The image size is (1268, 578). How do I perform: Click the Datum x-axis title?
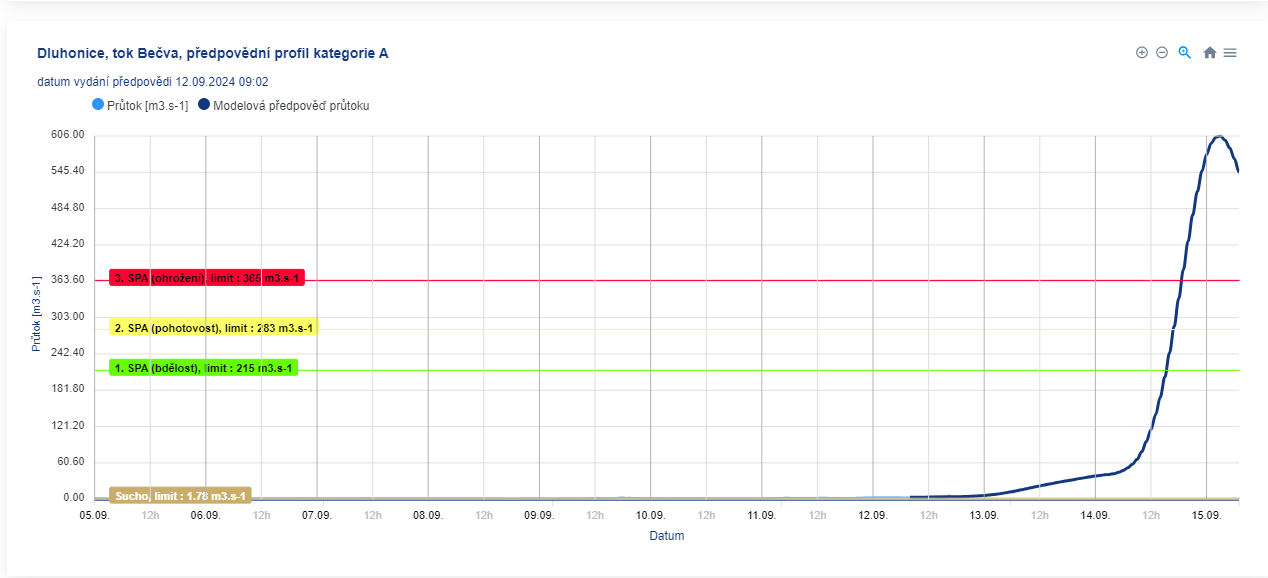coord(666,536)
